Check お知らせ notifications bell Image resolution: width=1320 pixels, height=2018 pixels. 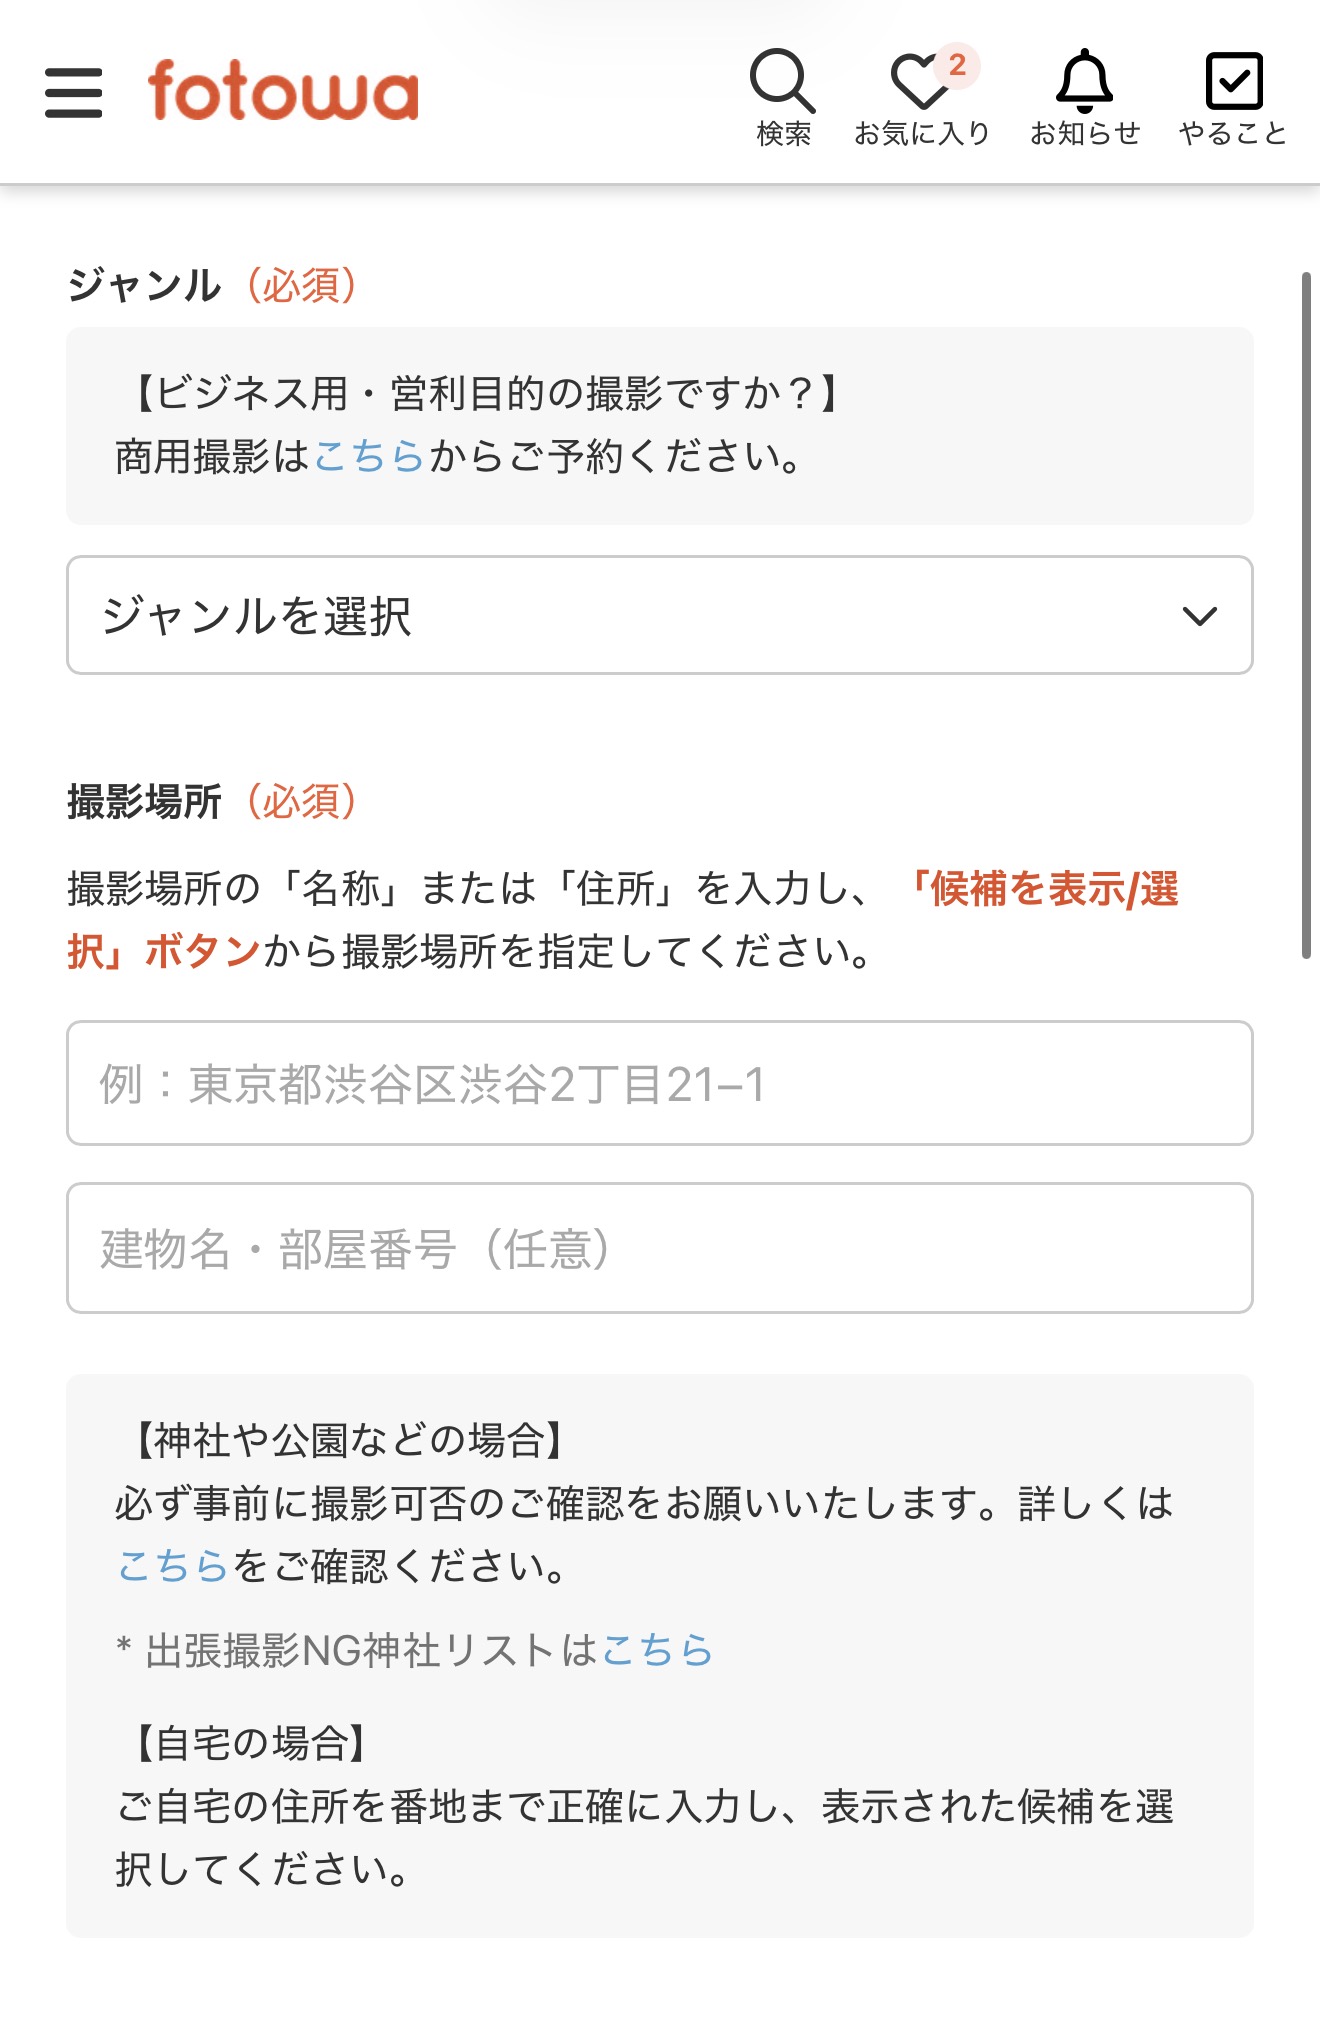click(1086, 93)
